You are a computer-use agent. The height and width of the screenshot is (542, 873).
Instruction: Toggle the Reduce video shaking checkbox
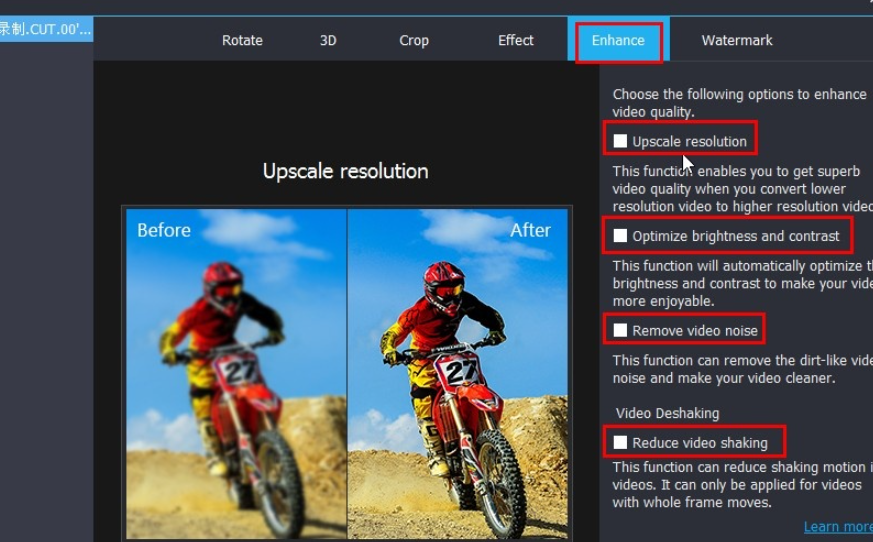620,442
